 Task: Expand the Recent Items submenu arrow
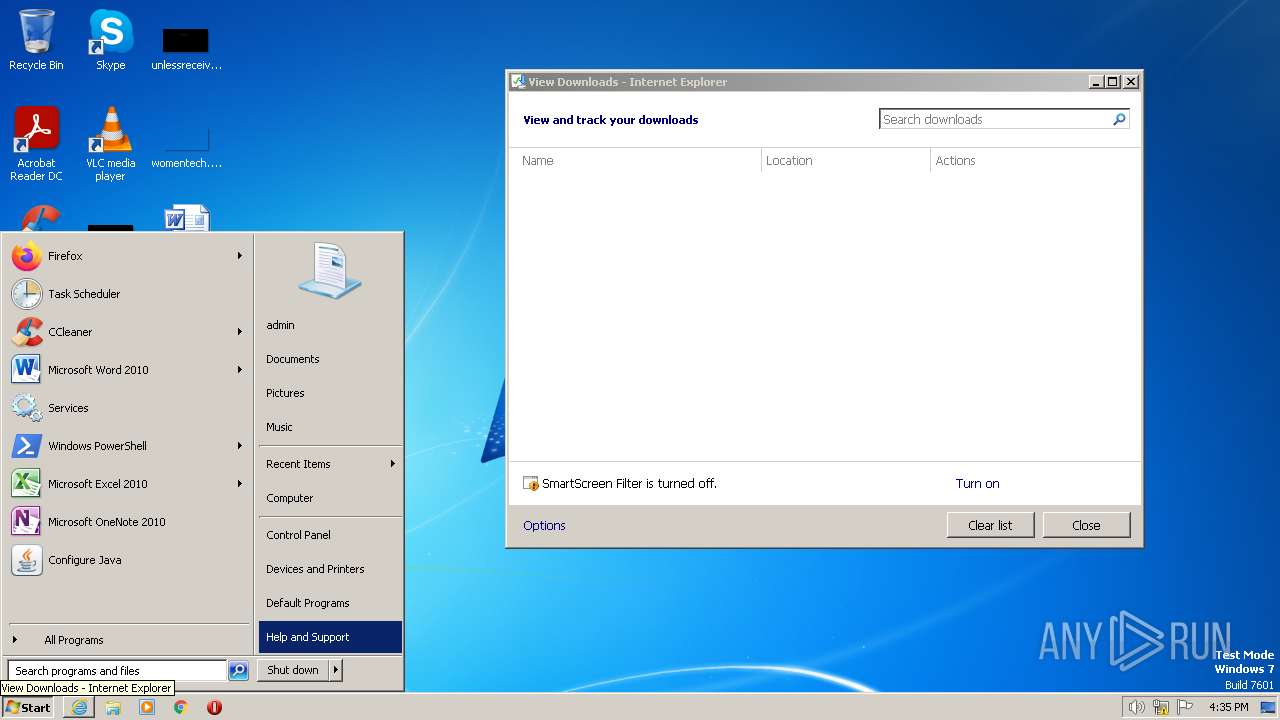(393, 464)
